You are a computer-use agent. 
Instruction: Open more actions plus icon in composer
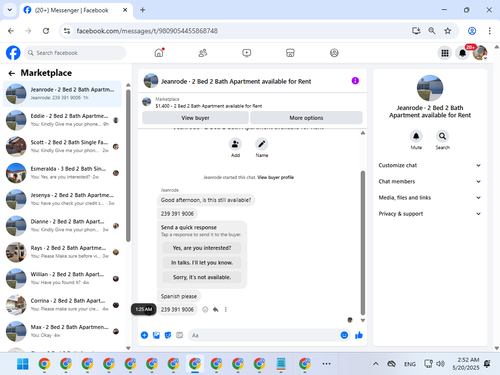pos(144,335)
